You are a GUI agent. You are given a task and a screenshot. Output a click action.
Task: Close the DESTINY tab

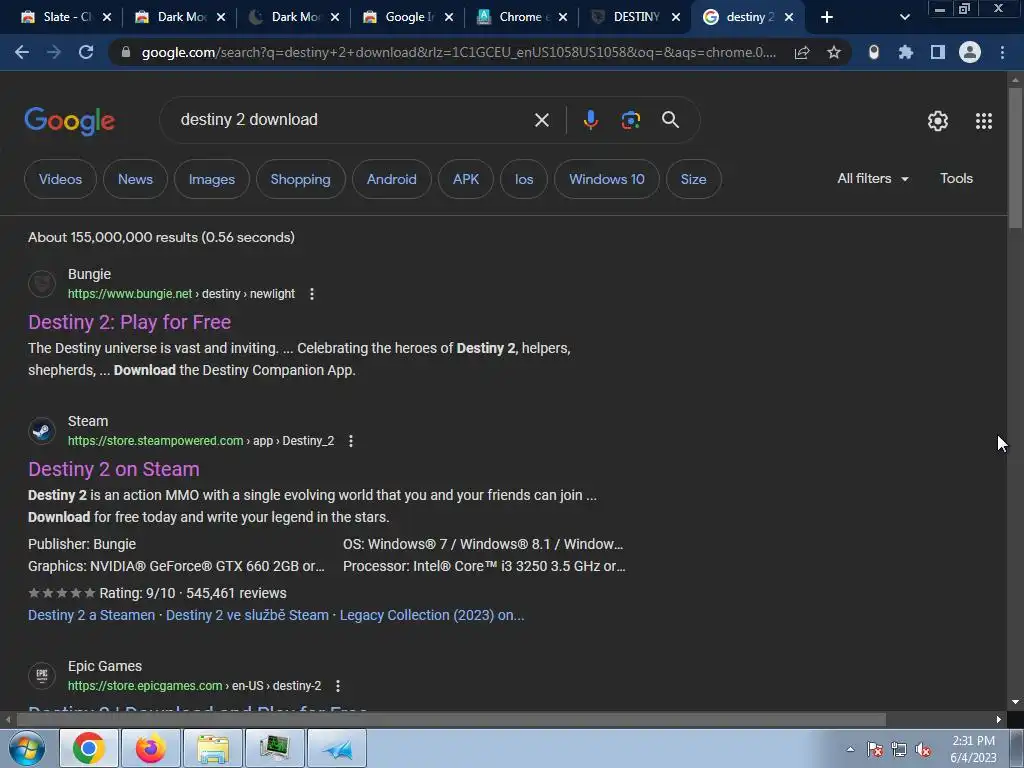click(x=677, y=17)
